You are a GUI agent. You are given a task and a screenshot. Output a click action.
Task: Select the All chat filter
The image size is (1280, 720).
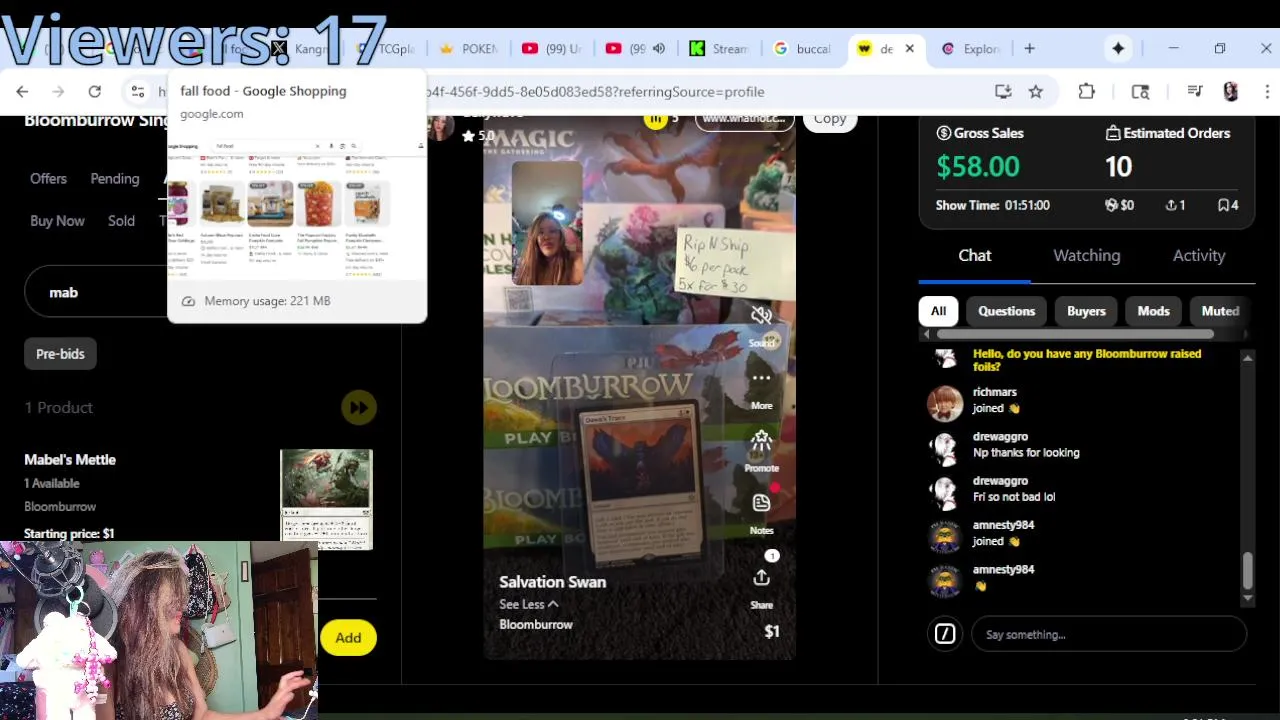[x=938, y=311]
